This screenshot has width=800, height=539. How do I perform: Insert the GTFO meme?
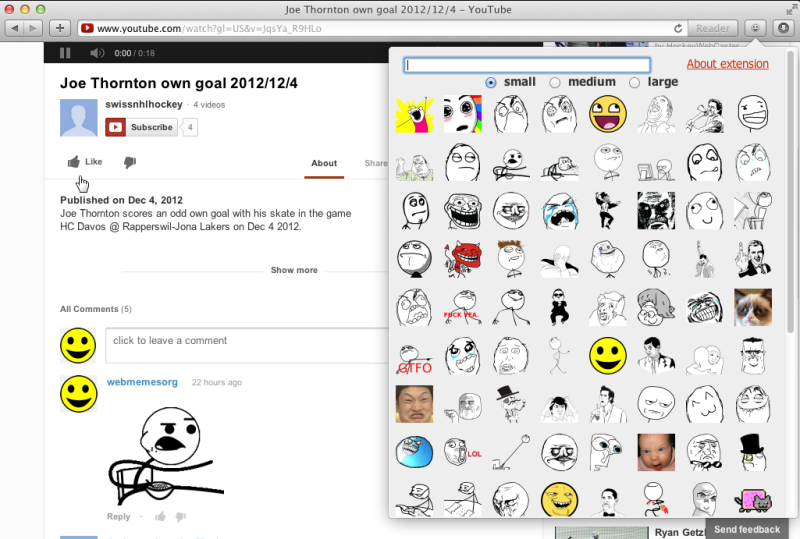coord(414,356)
